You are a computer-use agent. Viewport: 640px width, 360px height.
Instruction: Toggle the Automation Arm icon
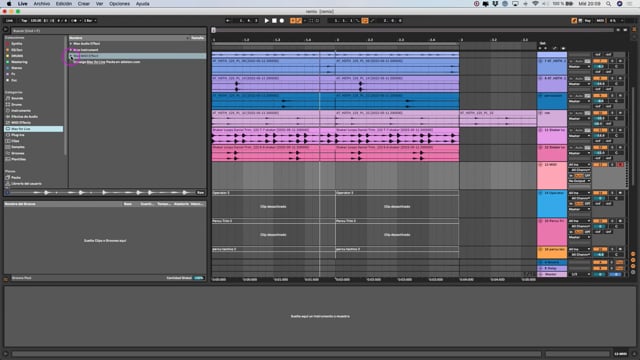pyautogui.click(x=299, y=20)
